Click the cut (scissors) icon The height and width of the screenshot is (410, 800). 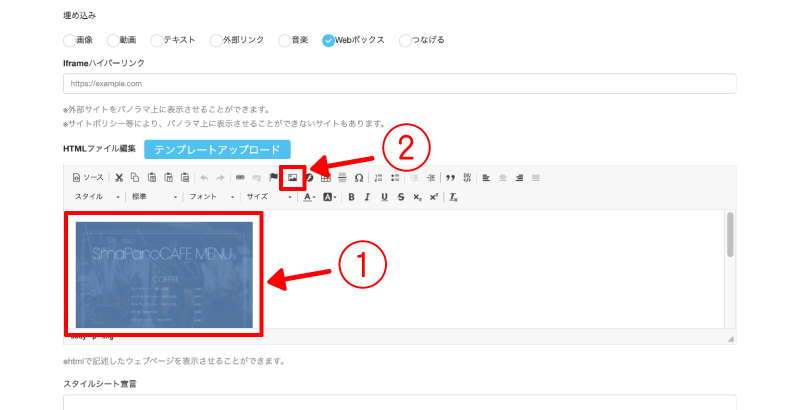[x=119, y=178]
